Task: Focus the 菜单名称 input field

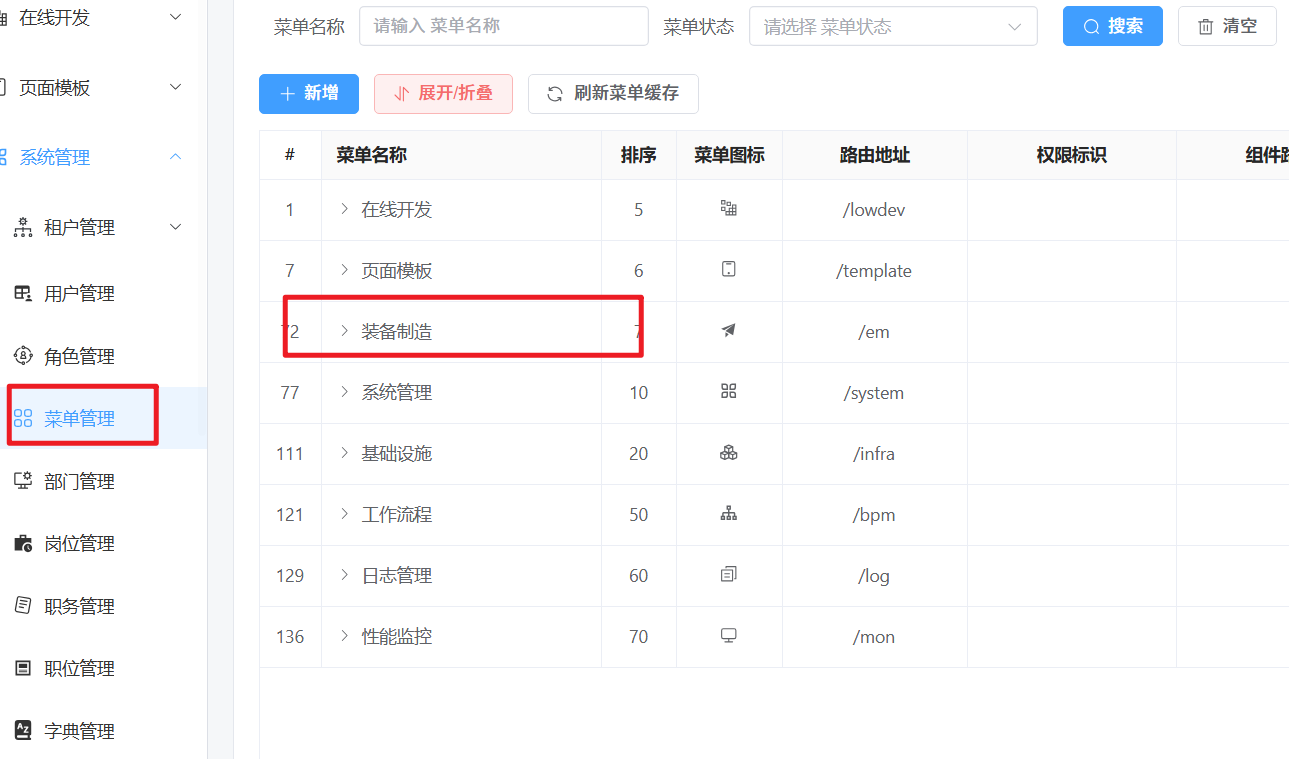Action: click(503, 27)
